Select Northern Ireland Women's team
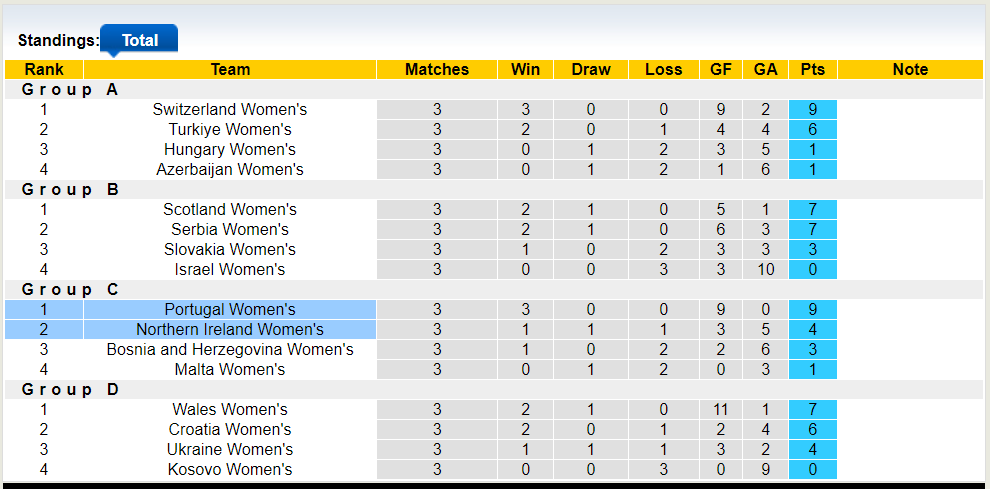990x489 pixels. pyautogui.click(x=230, y=330)
